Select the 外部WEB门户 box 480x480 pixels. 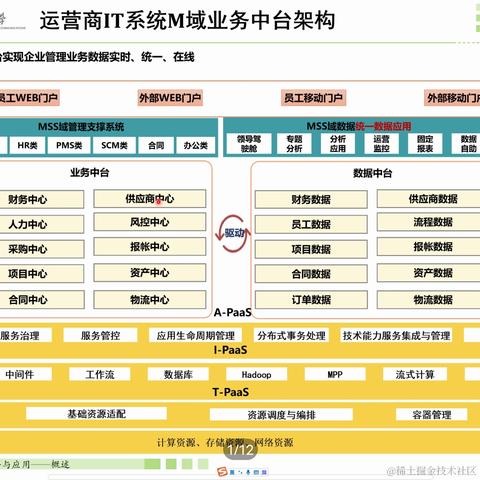[170, 98]
